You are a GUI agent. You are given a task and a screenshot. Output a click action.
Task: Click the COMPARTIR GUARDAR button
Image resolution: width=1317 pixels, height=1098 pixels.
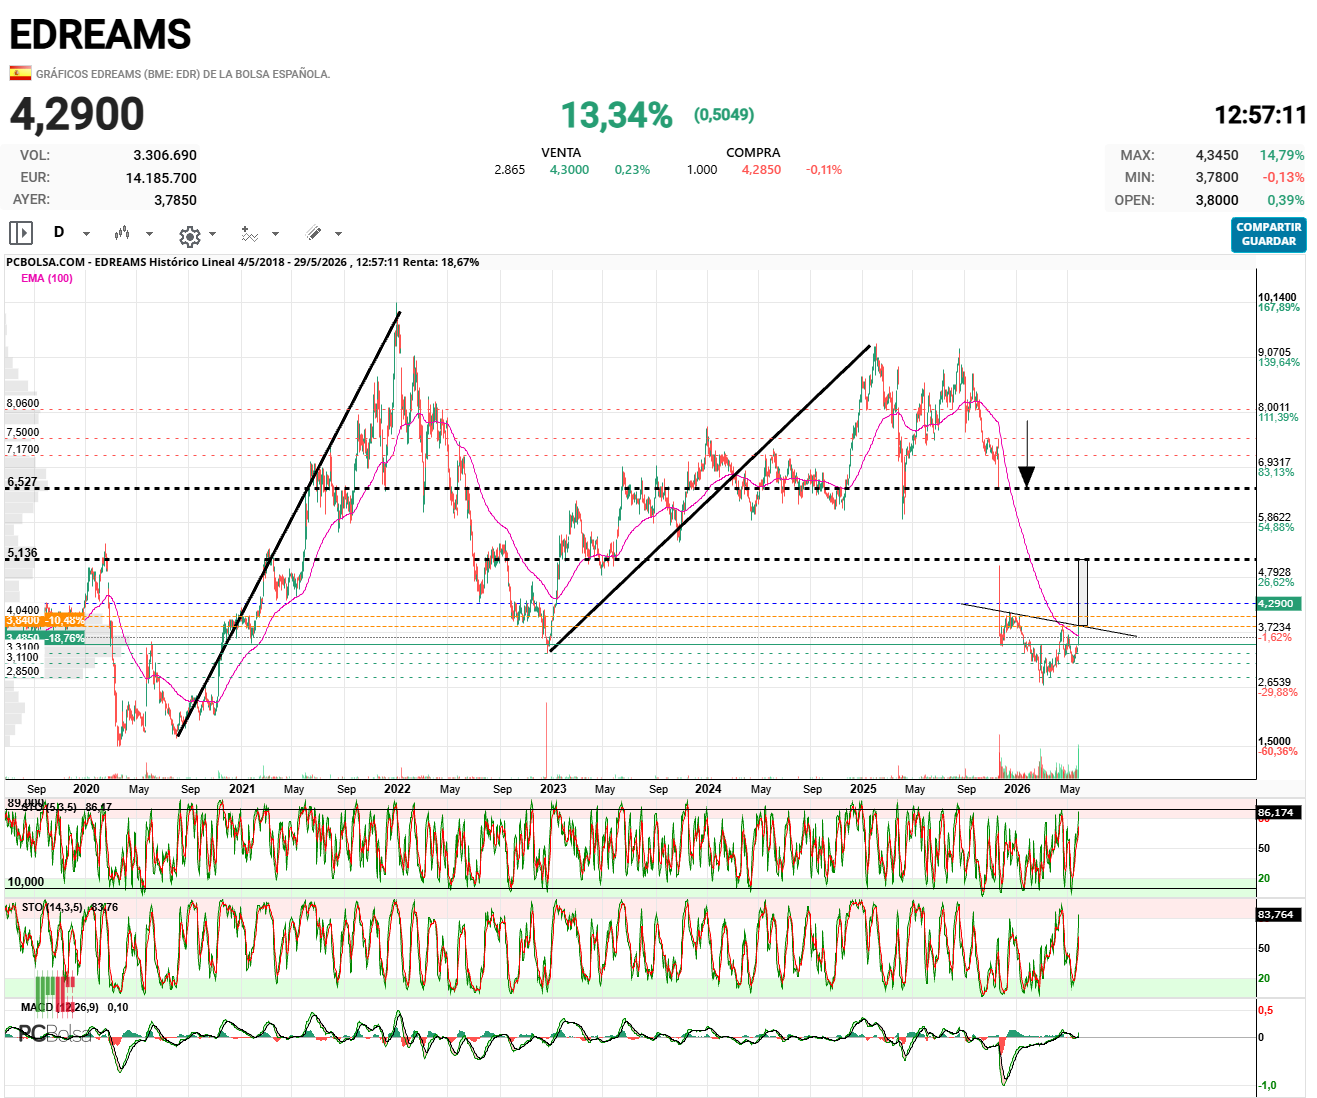pyautogui.click(x=1268, y=235)
